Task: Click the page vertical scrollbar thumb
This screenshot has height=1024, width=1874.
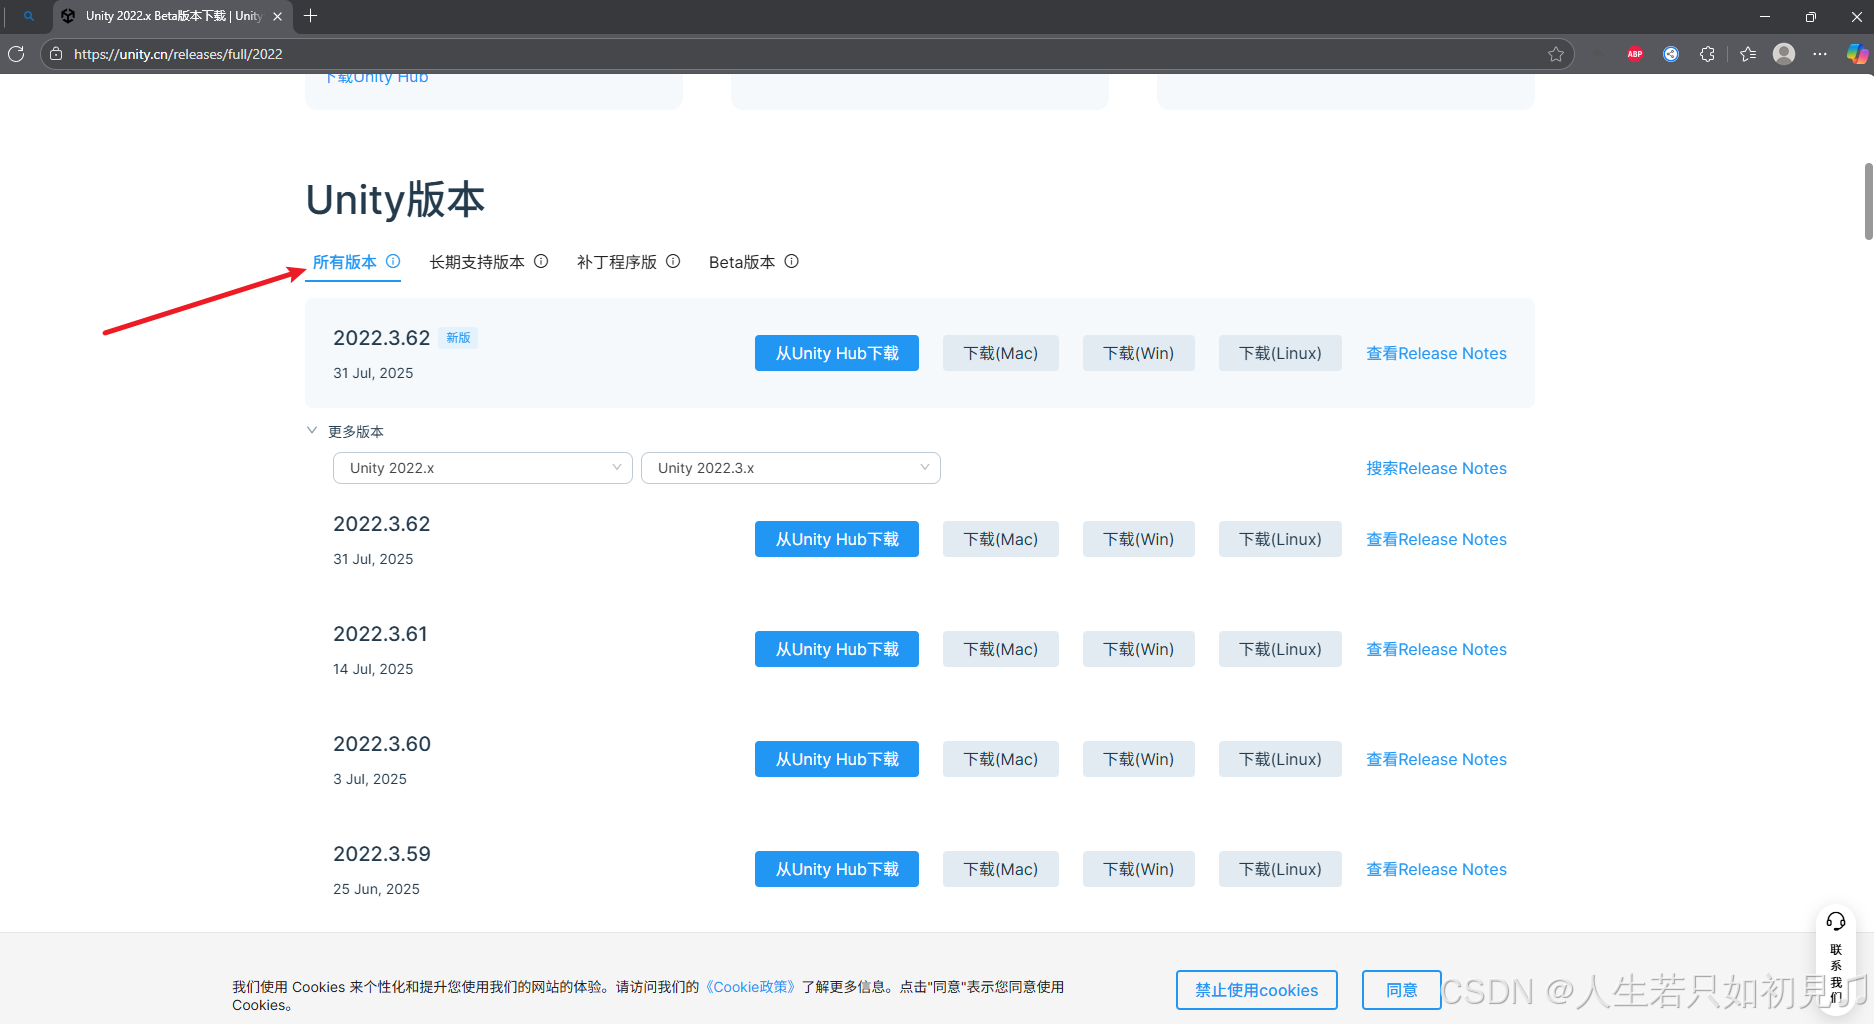Action: point(1868,201)
